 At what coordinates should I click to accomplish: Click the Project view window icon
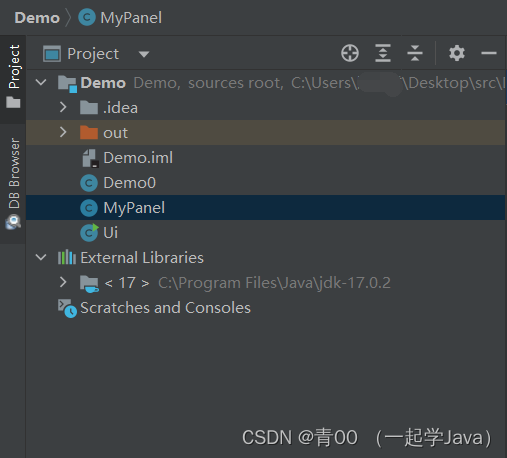coord(52,54)
